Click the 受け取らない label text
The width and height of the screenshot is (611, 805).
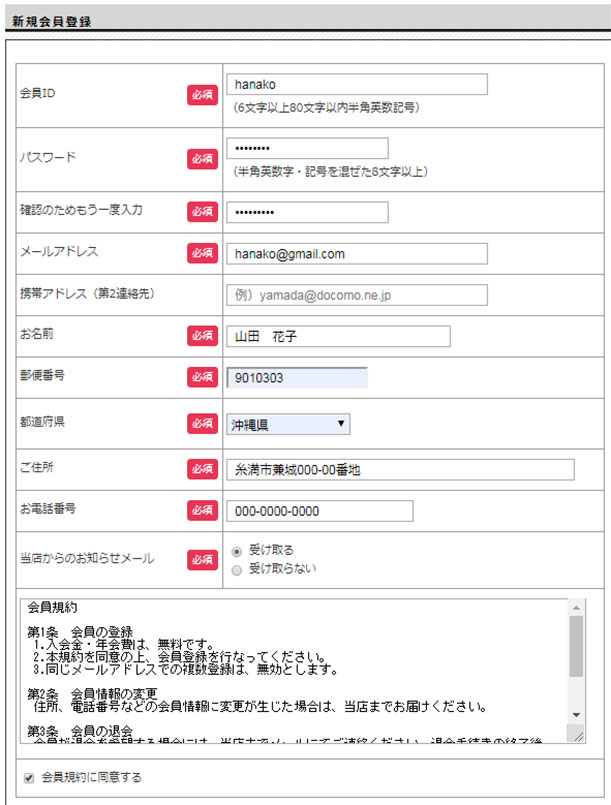[282, 568]
